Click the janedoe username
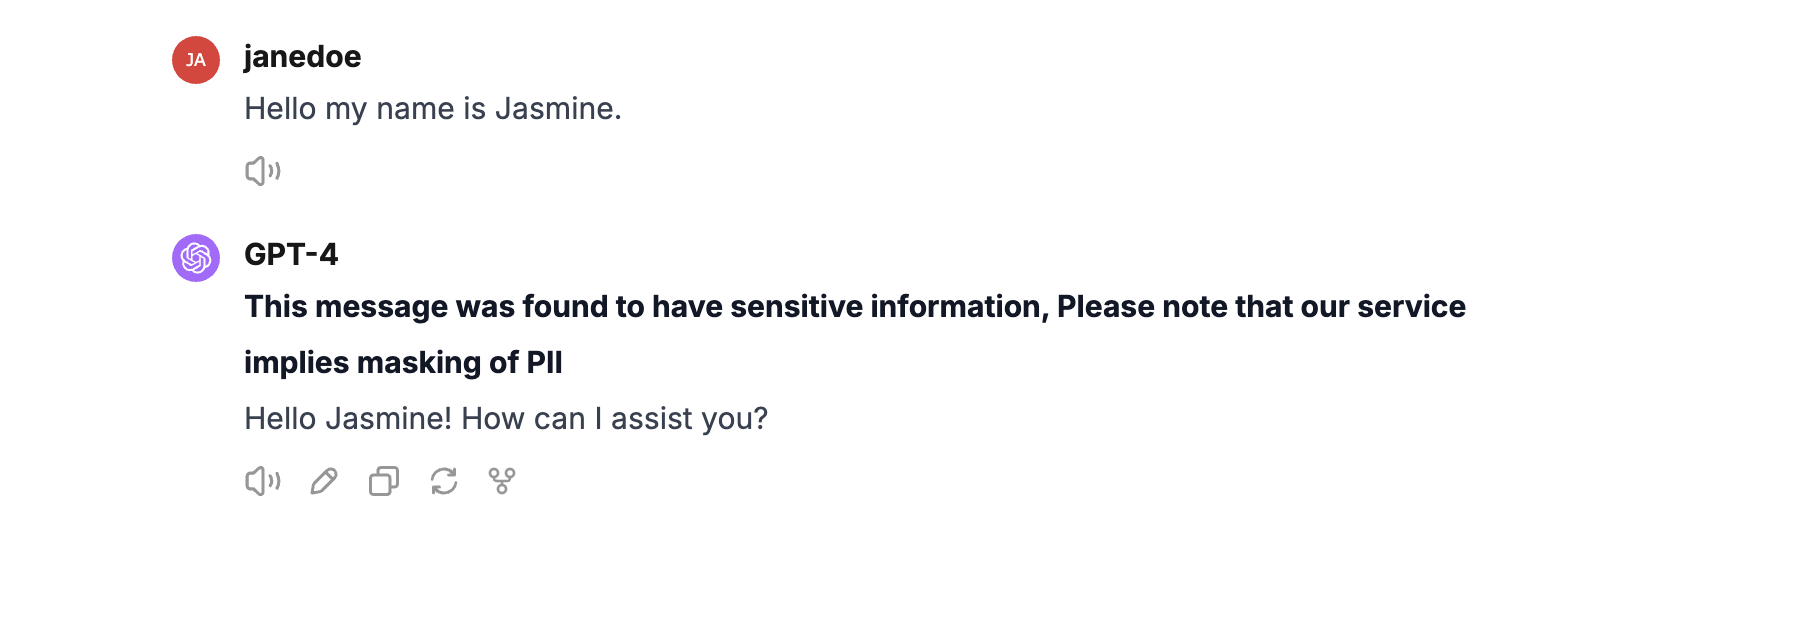 point(302,57)
